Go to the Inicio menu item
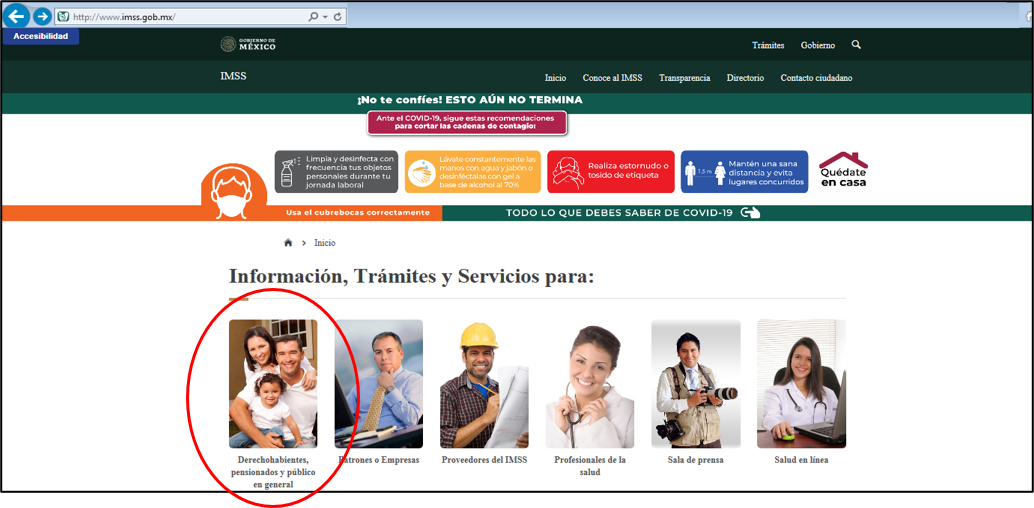The height and width of the screenshot is (508, 1034). click(555, 78)
